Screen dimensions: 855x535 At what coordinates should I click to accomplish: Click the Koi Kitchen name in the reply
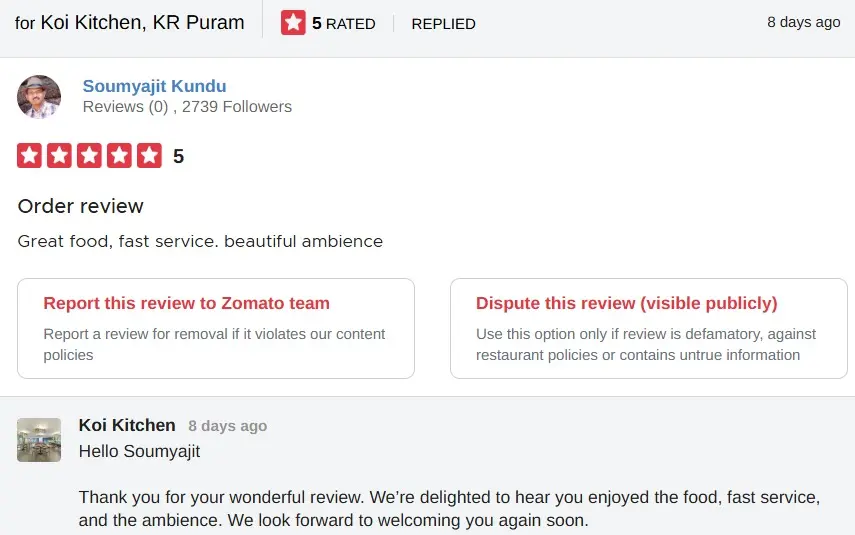(127, 425)
